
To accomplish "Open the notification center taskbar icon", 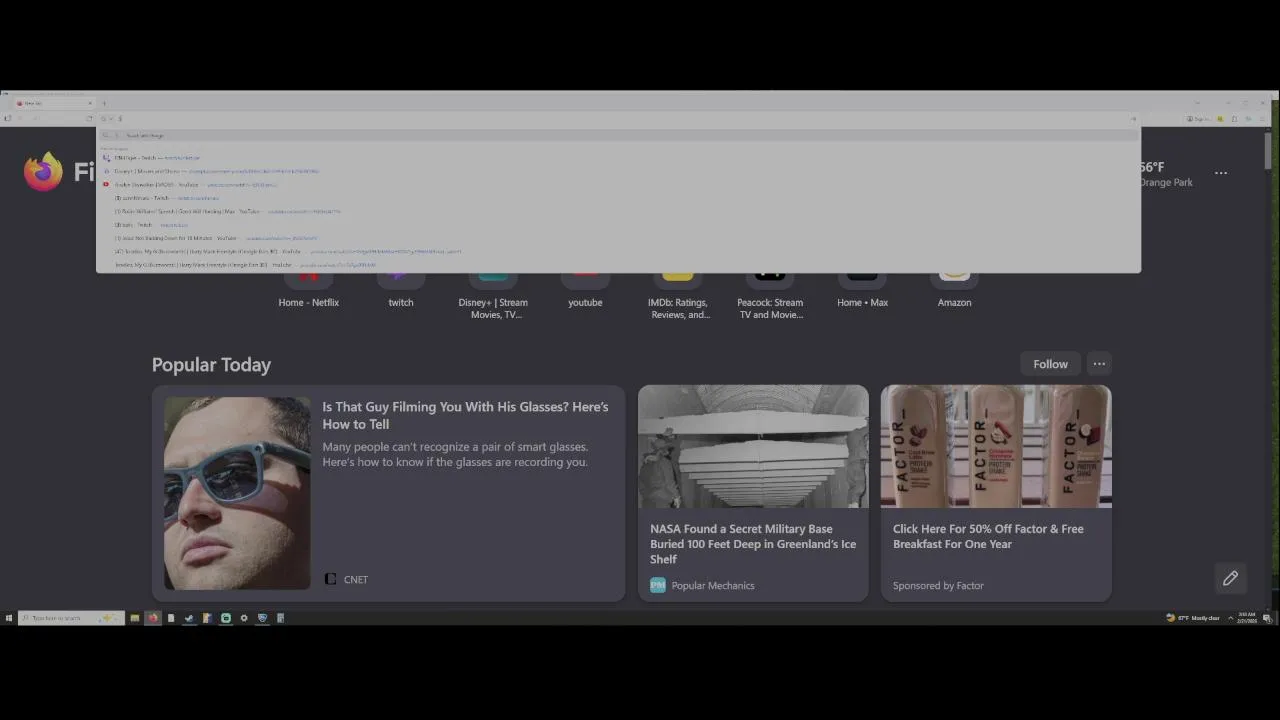I will [x=1267, y=618].
